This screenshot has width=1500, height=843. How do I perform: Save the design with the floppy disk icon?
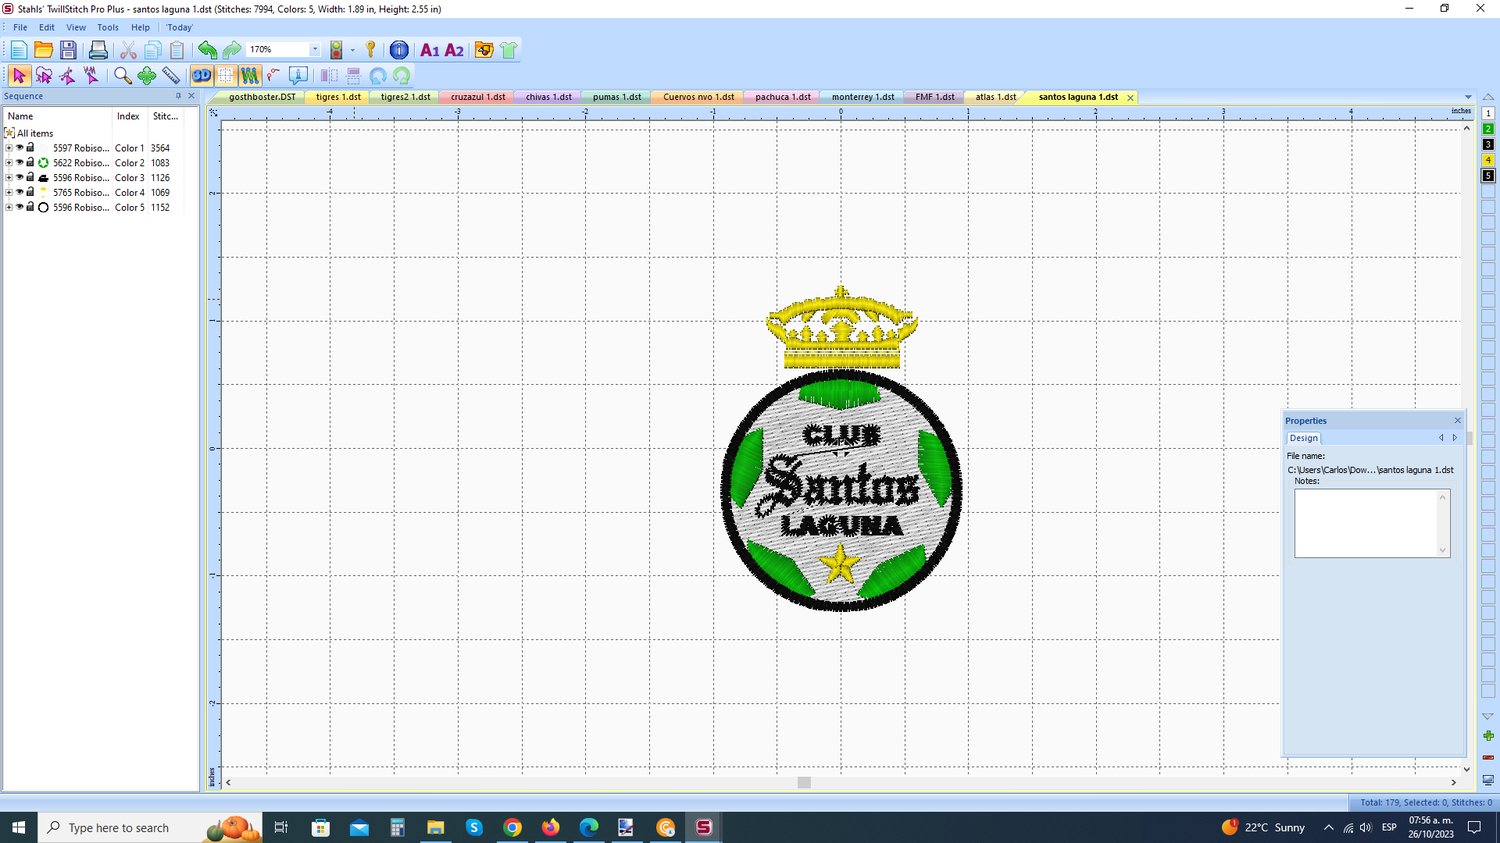pos(68,50)
